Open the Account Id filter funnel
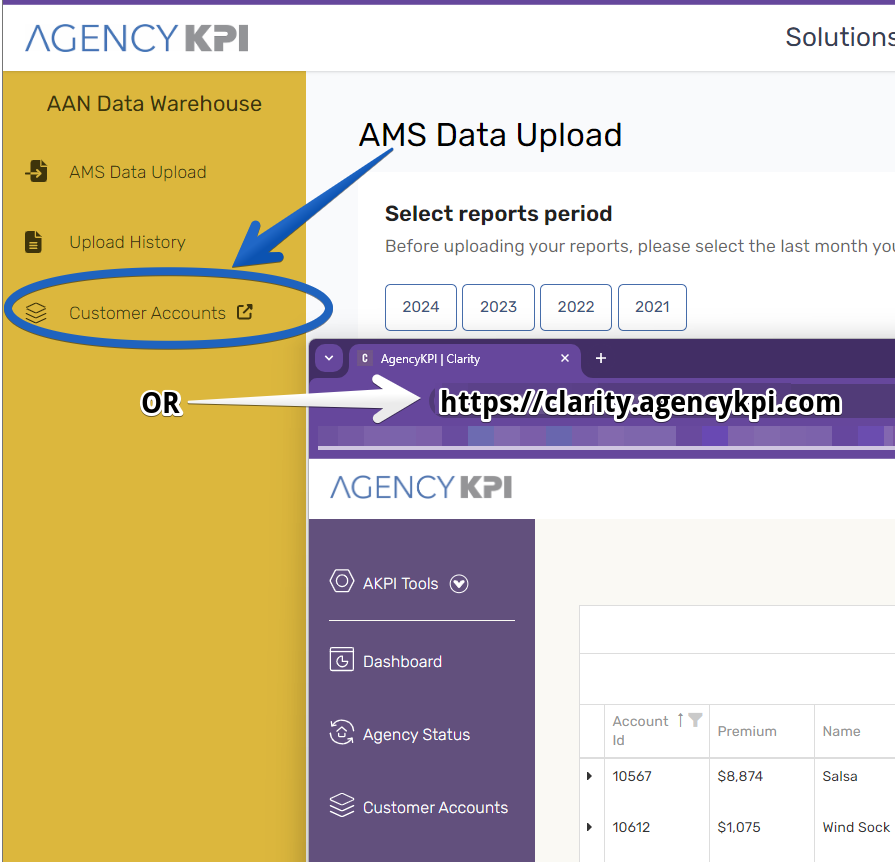The height and width of the screenshot is (862, 895). pos(695,720)
